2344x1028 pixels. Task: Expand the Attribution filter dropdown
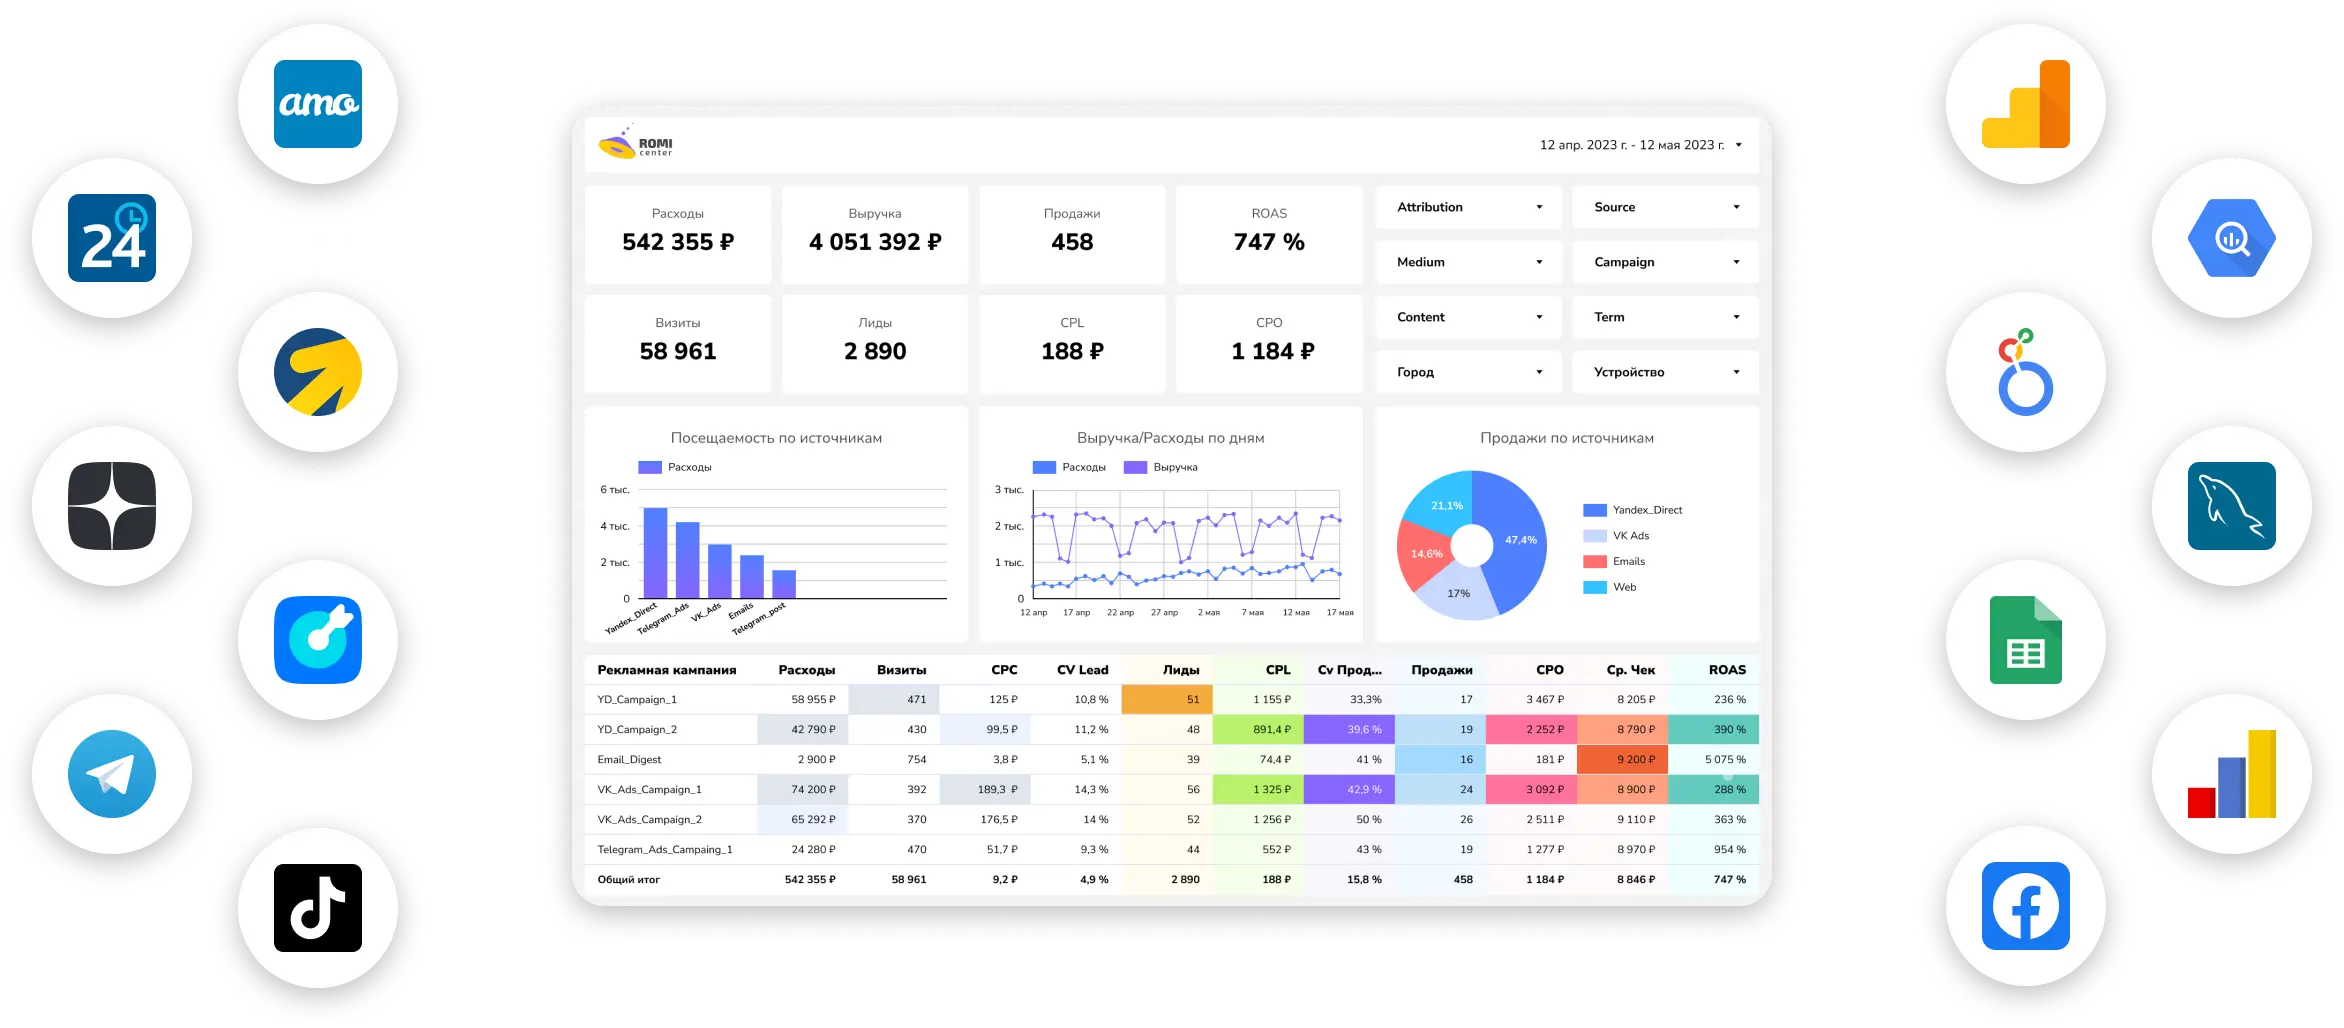tap(1468, 207)
